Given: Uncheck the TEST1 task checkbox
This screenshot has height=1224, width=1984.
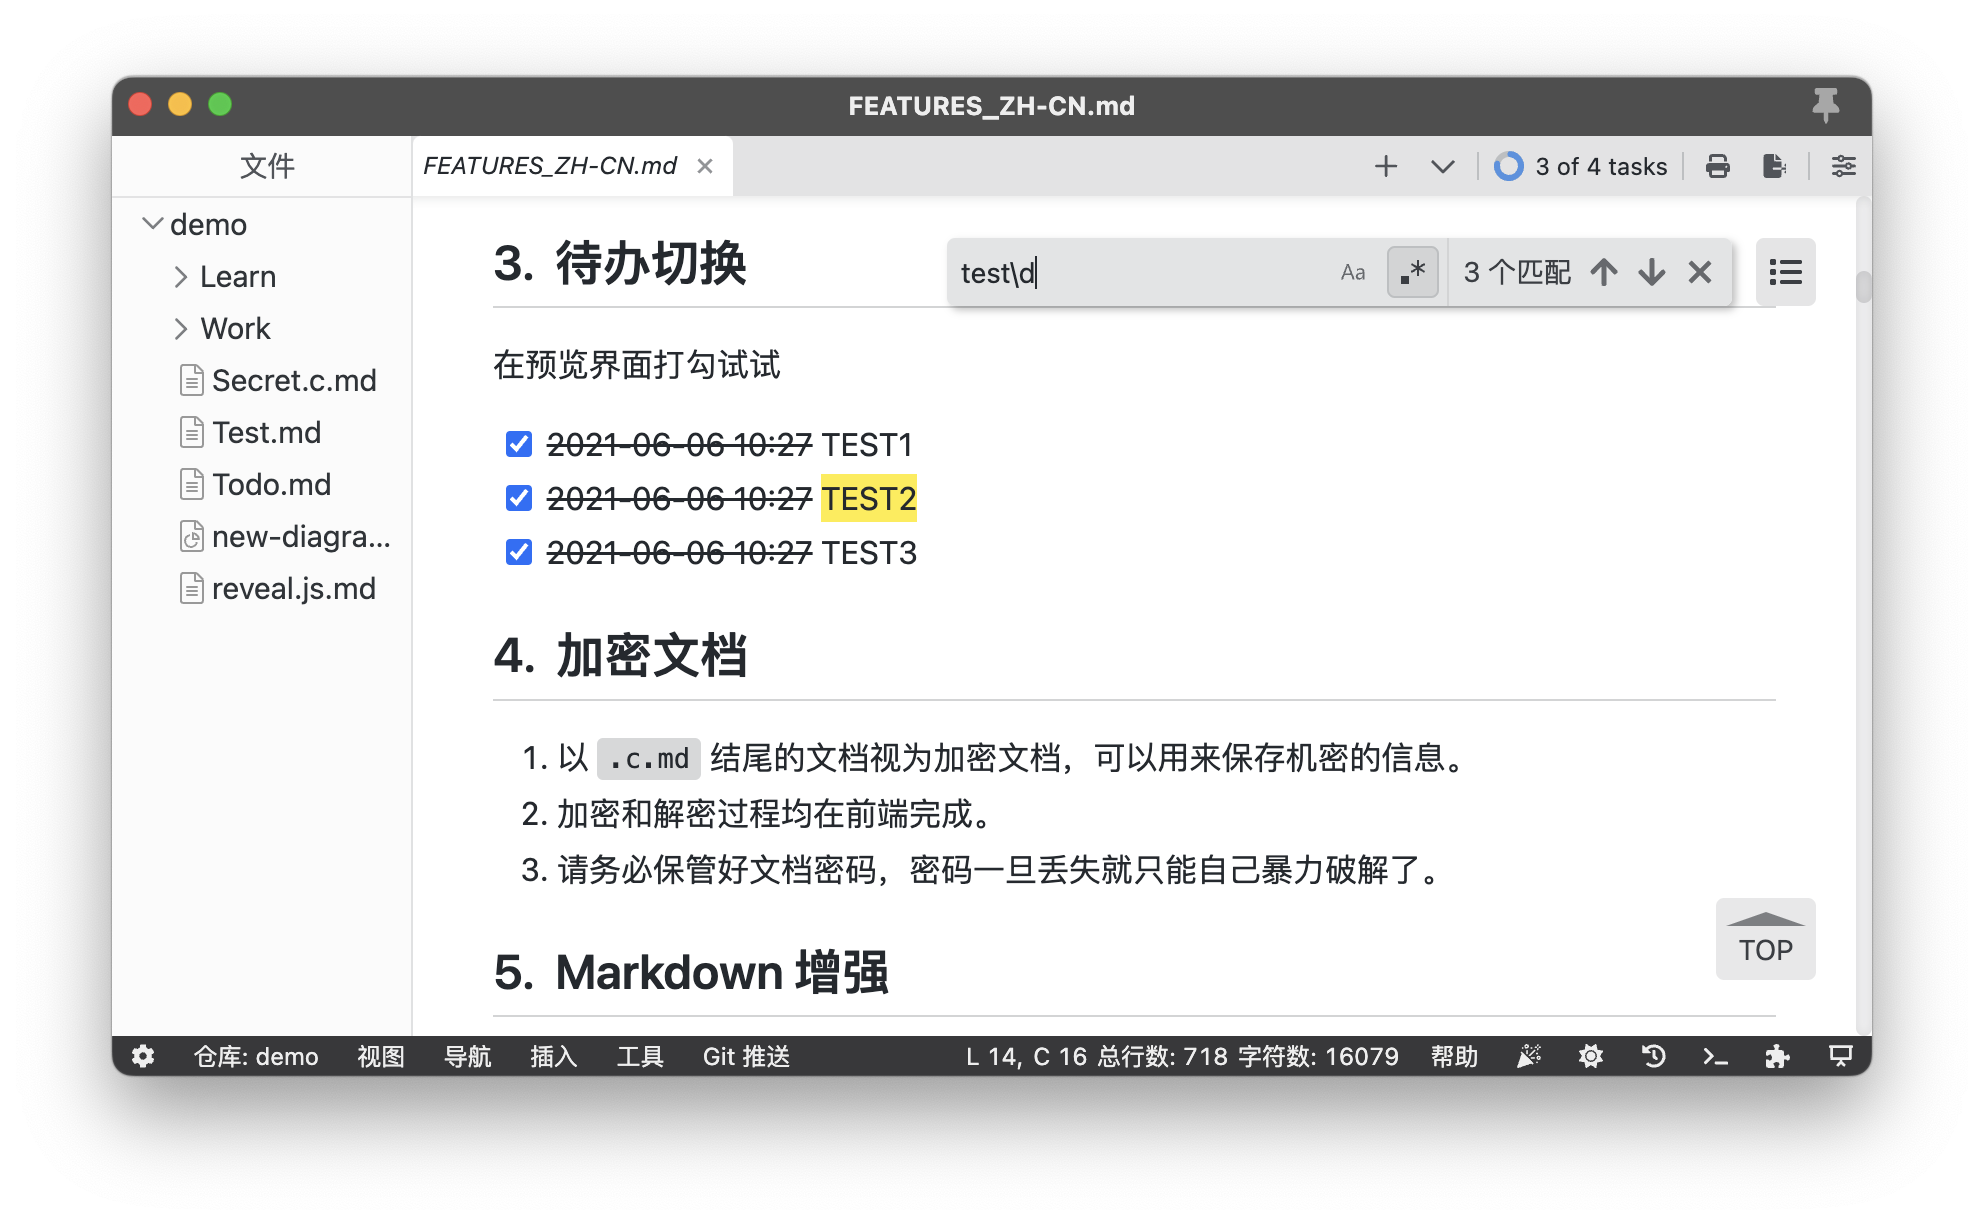Looking at the screenshot, I should [x=519, y=444].
